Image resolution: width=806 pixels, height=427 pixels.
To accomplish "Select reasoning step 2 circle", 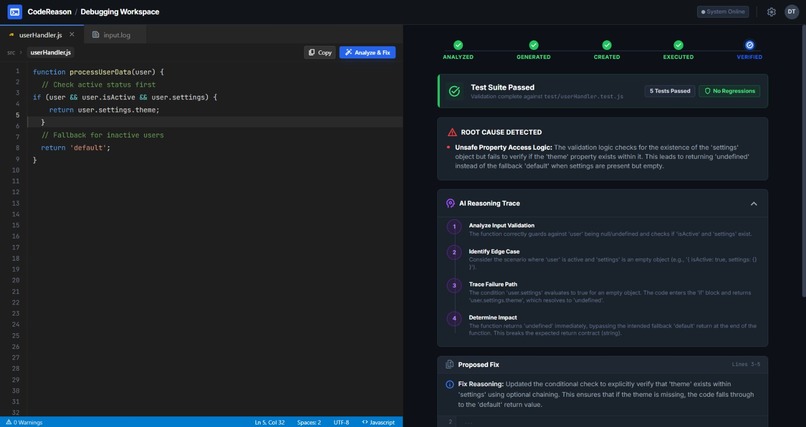I will coord(454,252).
